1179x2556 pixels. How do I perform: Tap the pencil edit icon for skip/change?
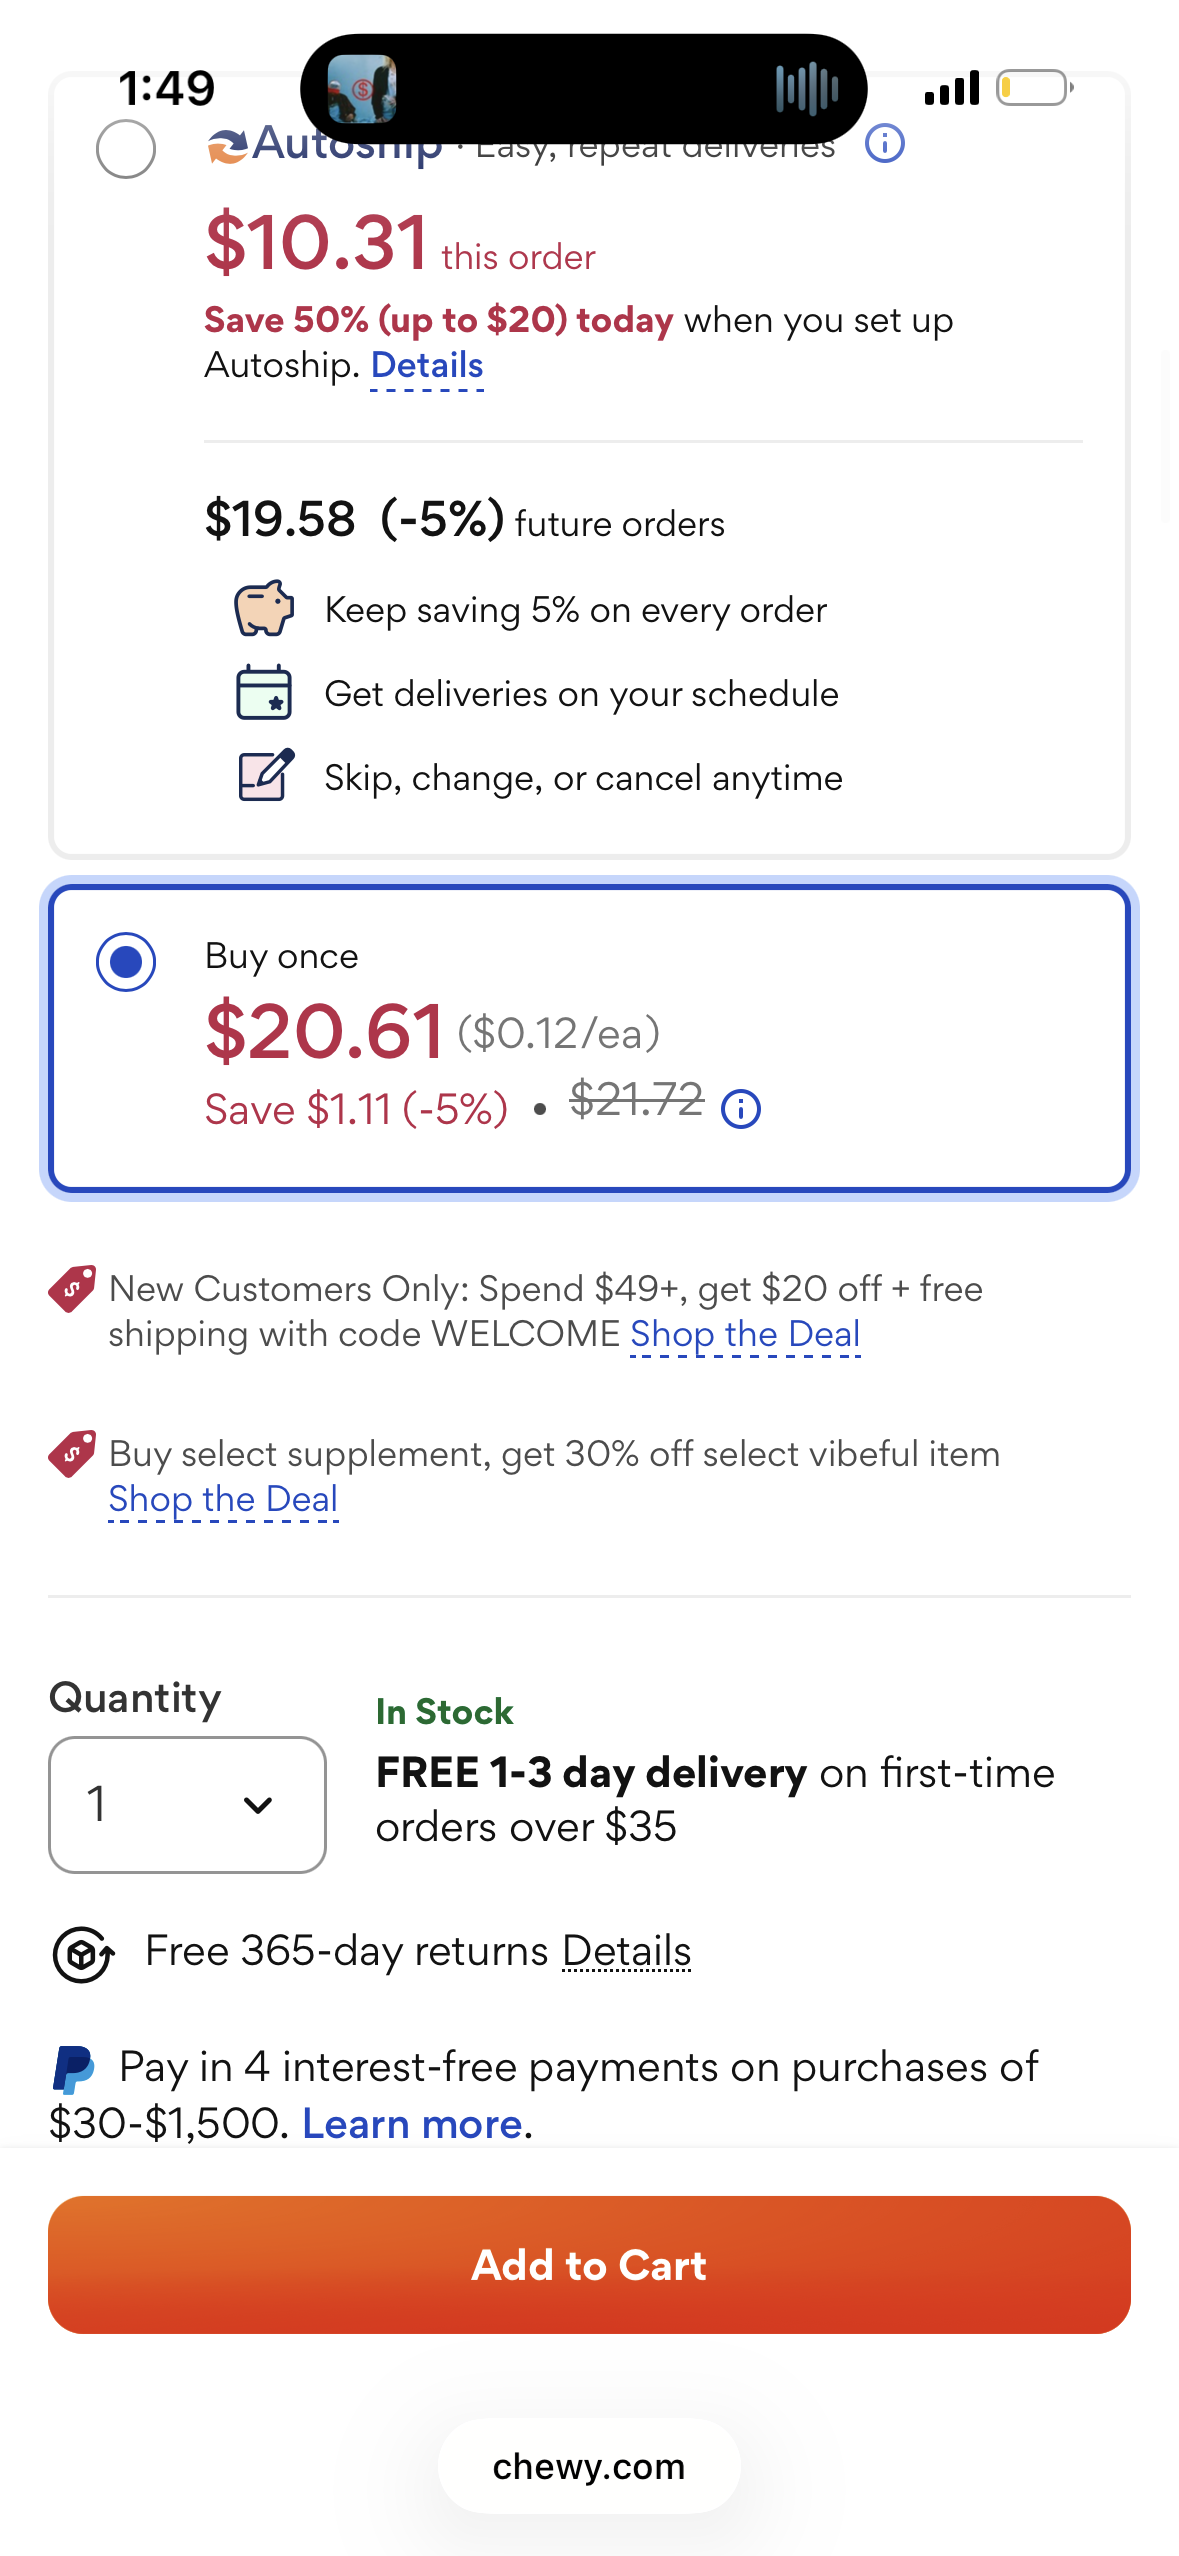266,775
